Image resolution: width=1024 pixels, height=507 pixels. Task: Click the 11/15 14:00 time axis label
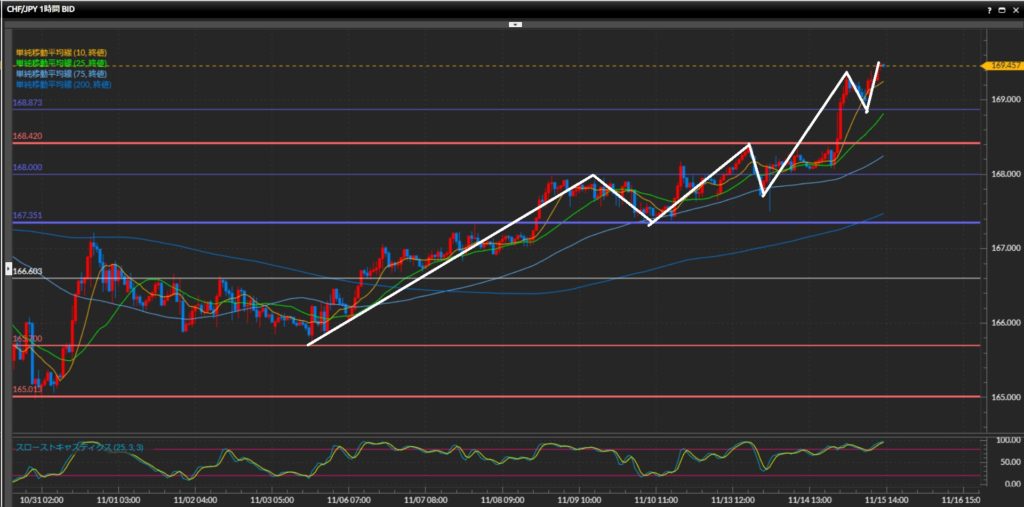click(884, 496)
